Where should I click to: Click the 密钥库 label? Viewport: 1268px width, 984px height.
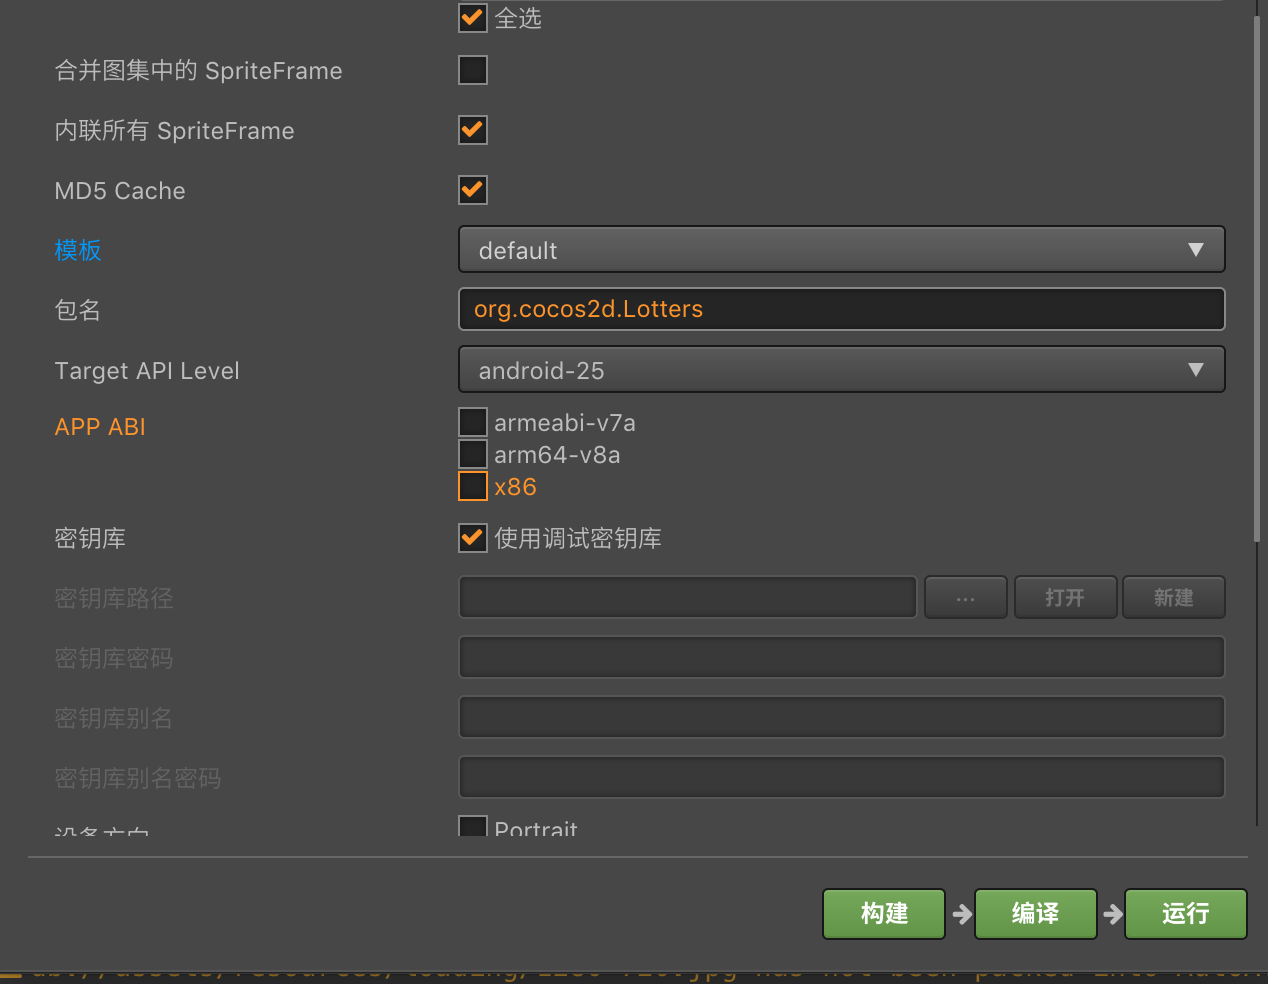(x=90, y=538)
